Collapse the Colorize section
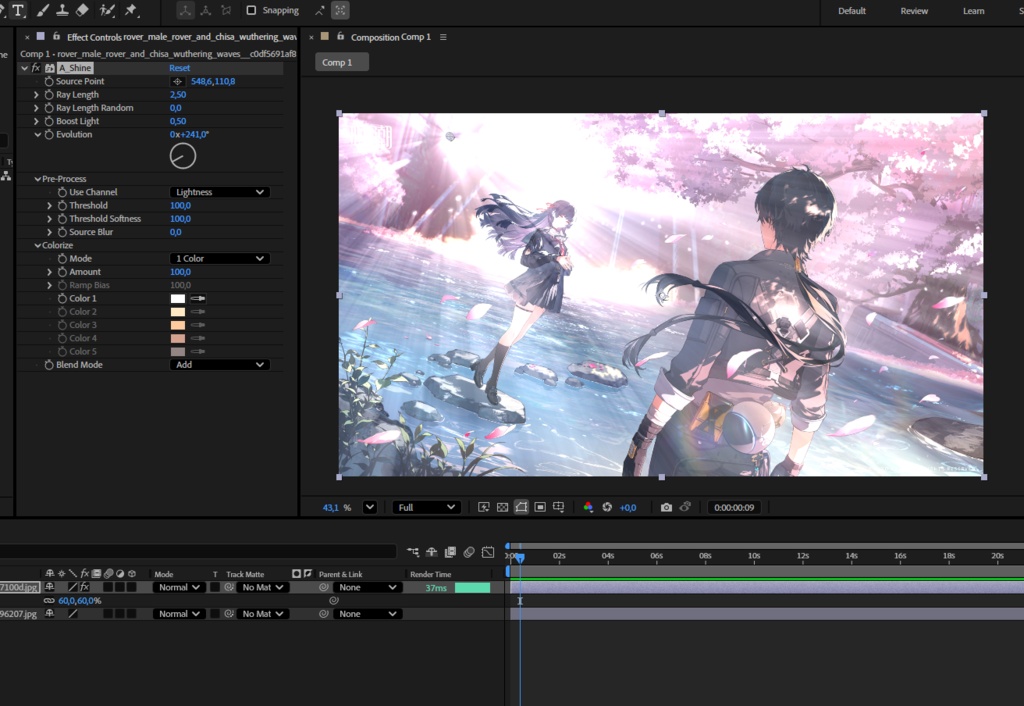This screenshot has height=706, width=1024. coord(37,246)
